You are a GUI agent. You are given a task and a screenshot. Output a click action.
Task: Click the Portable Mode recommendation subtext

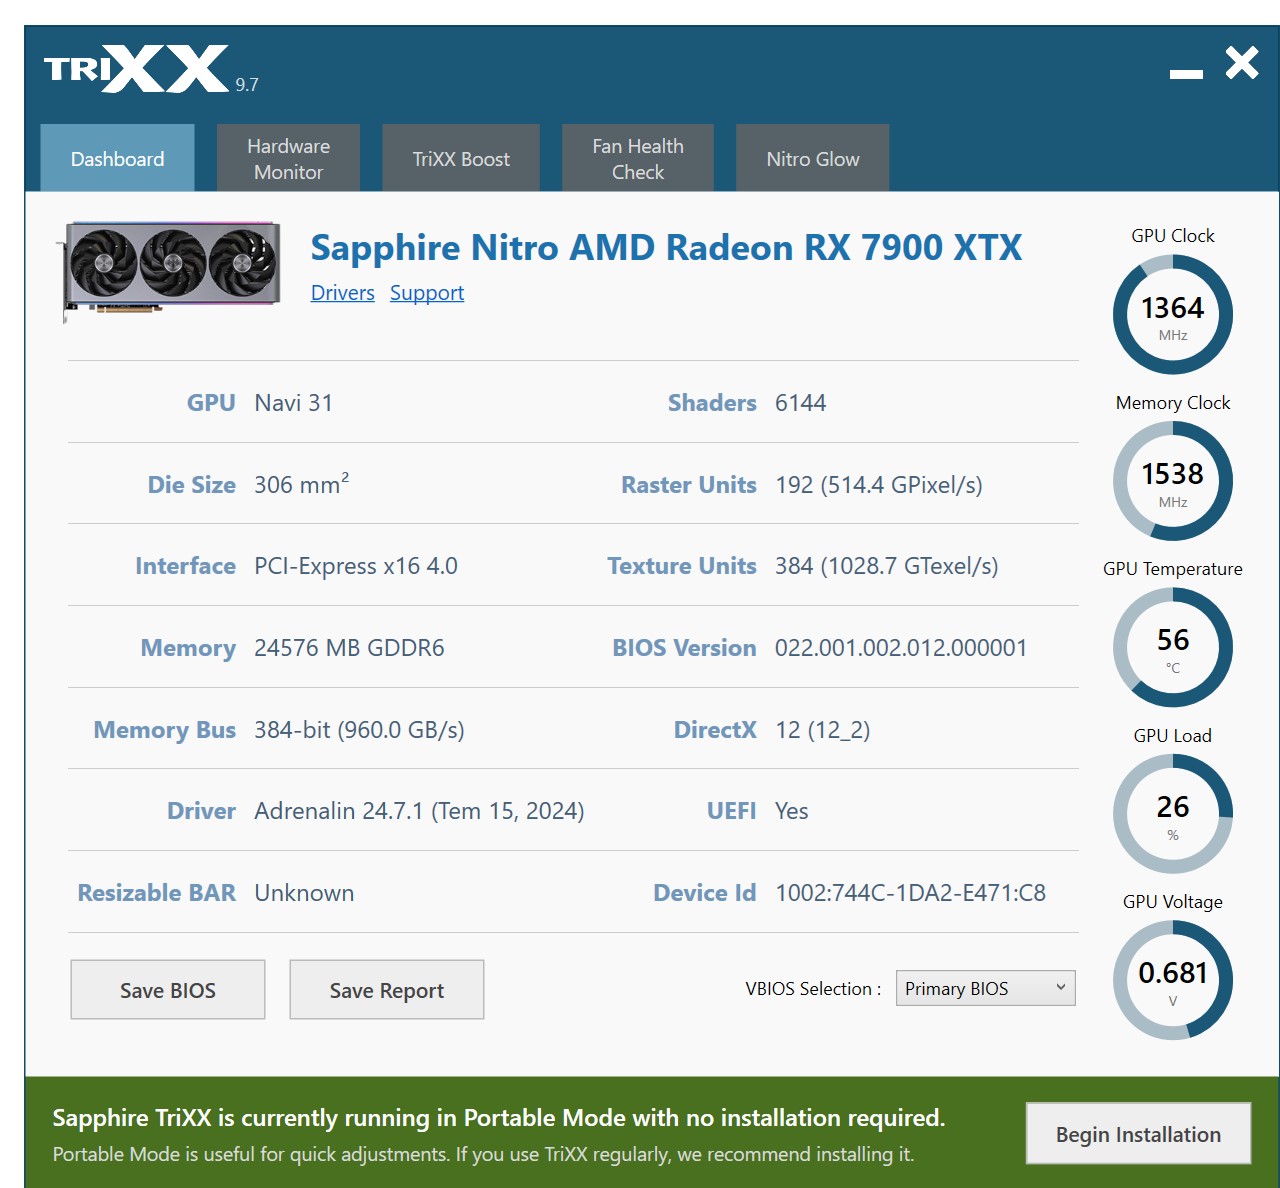click(484, 1154)
